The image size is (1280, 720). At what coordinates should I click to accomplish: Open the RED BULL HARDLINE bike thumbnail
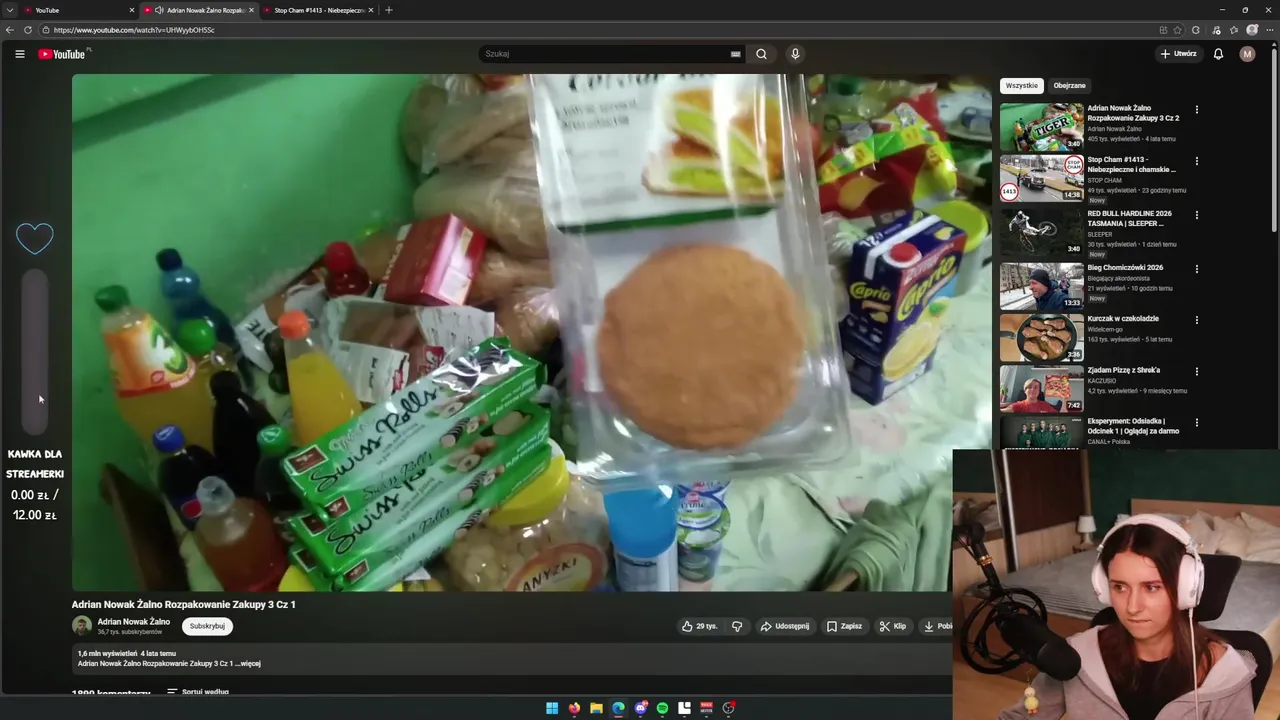pos(1041,232)
